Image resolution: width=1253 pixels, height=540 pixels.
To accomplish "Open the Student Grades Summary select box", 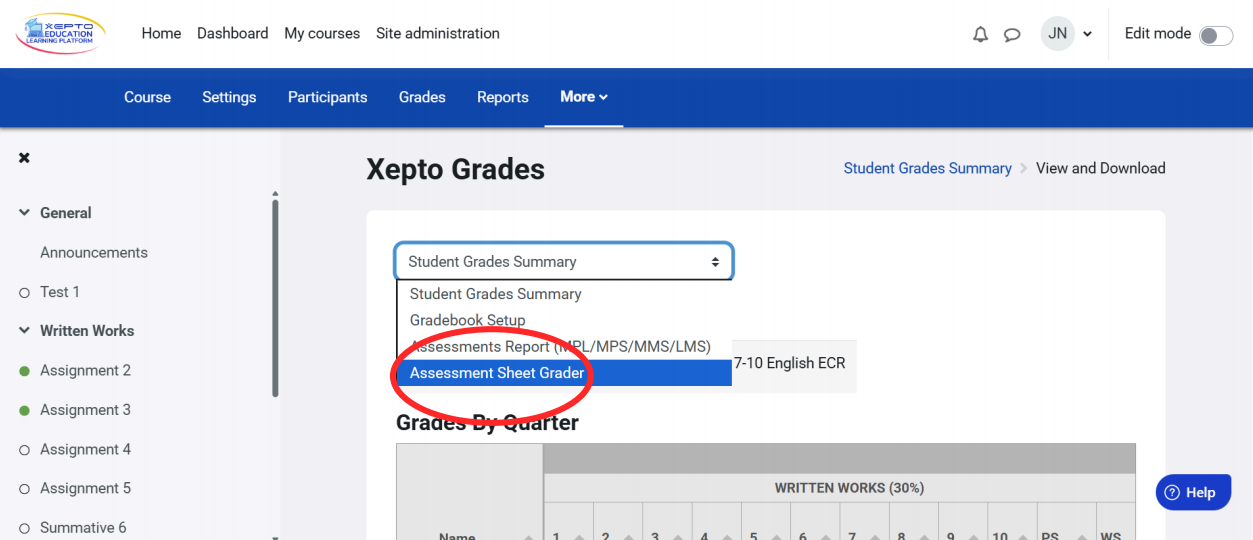I will (564, 262).
